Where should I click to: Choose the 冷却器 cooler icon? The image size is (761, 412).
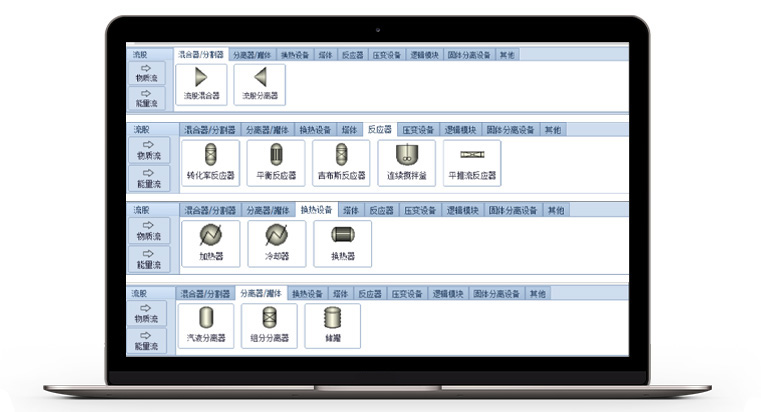click(275, 242)
